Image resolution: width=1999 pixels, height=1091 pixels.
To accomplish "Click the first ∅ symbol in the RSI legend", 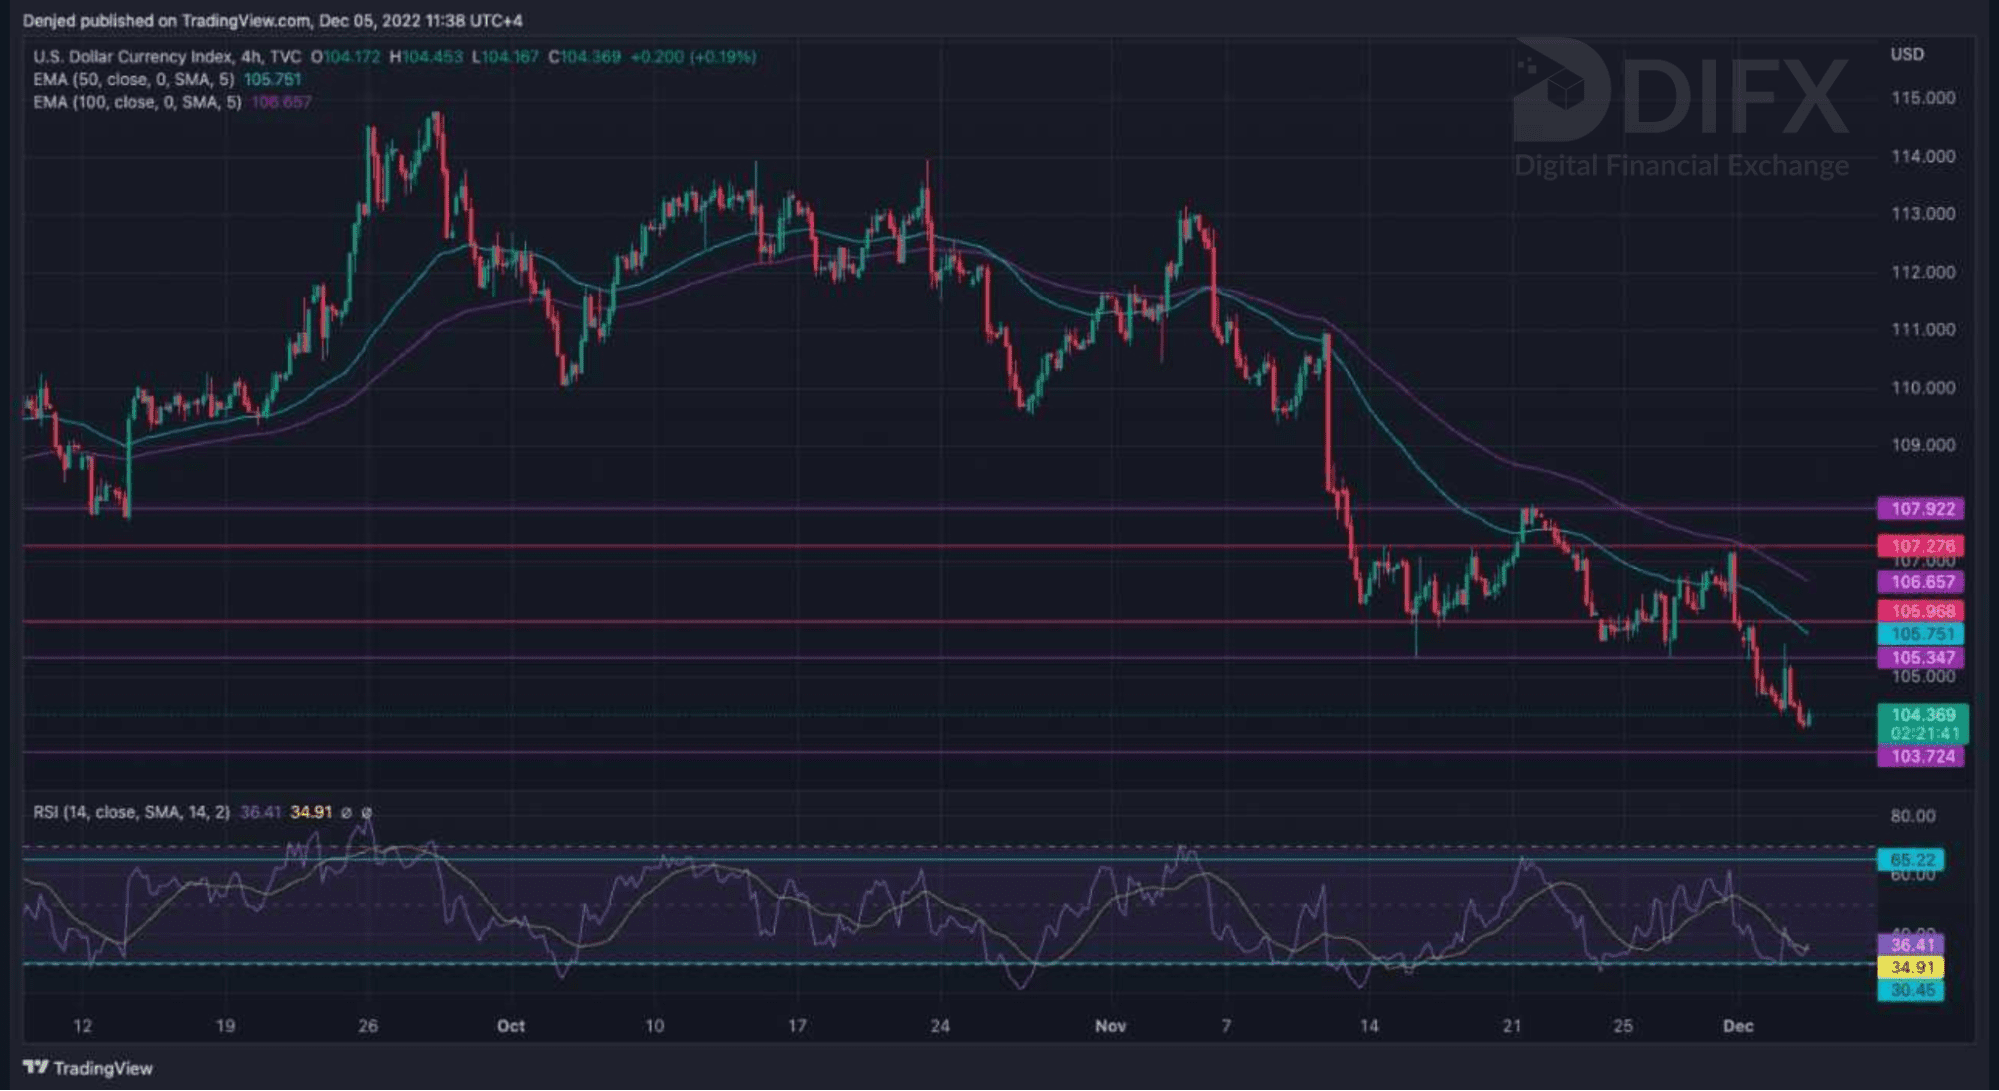I will pos(347,813).
